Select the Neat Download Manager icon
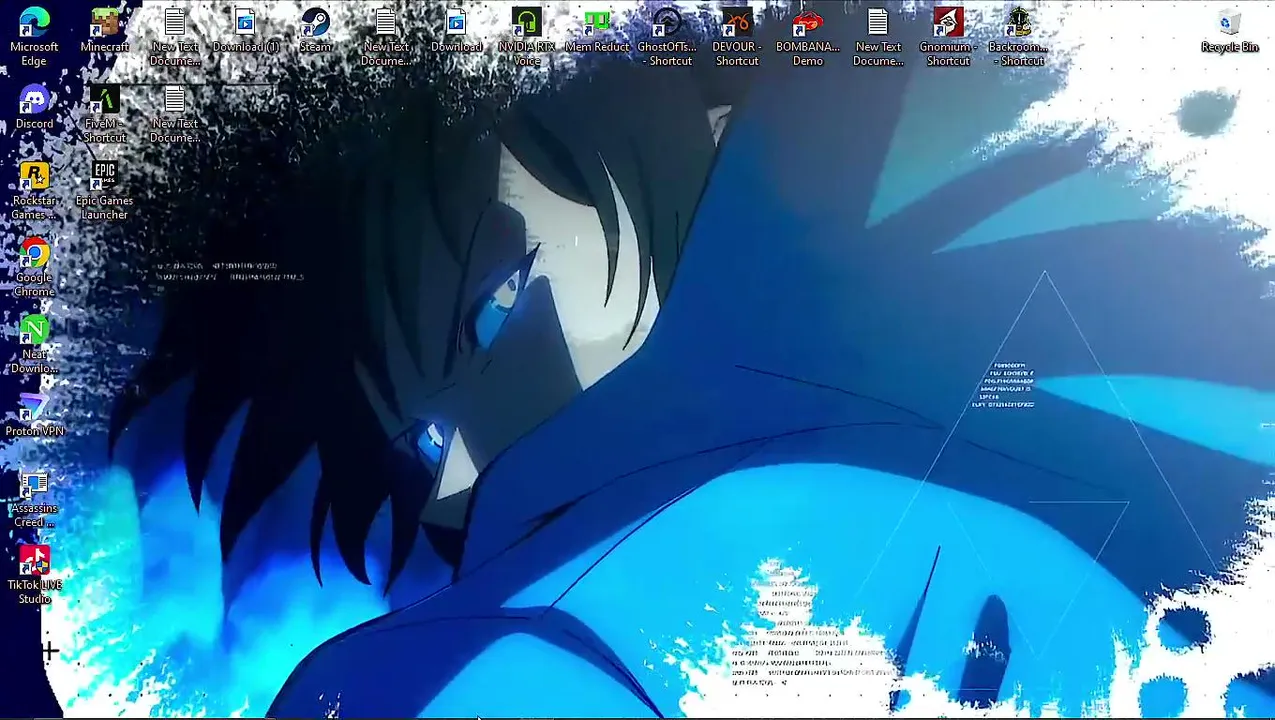1275x720 pixels. pyautogui.click(x=34, y=345)
